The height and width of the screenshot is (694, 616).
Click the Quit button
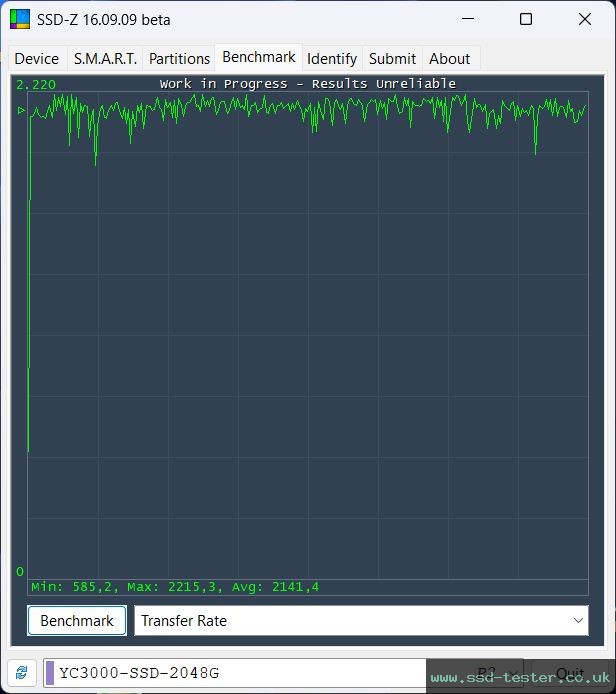569,673
